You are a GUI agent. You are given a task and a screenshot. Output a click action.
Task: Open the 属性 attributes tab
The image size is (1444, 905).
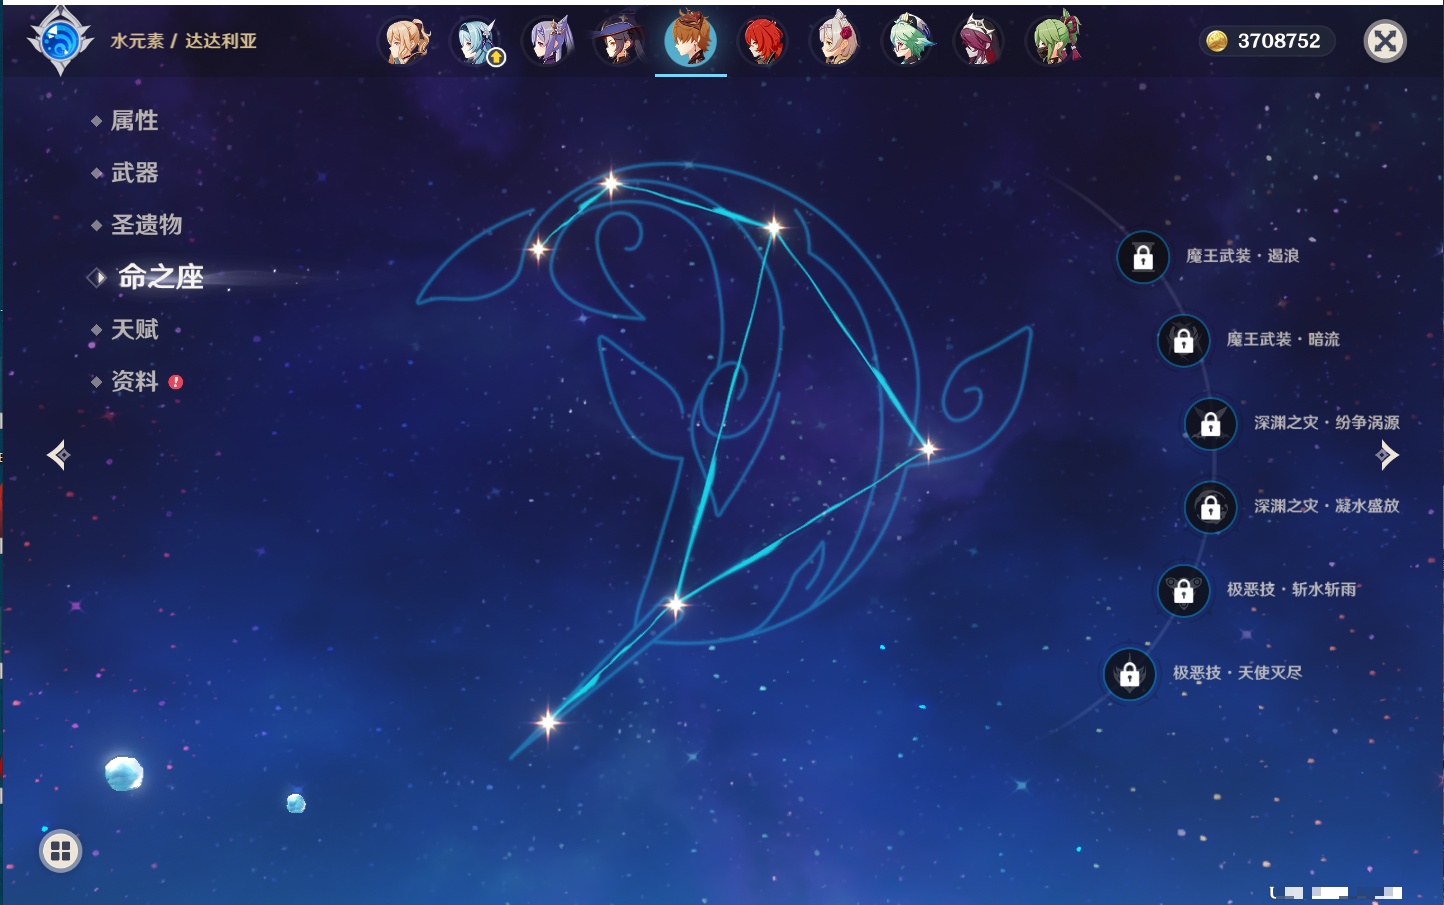point(134,121)
